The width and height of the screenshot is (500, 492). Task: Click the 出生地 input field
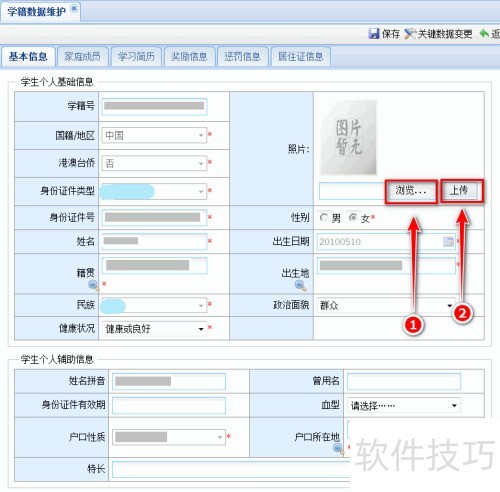point(386,266)
